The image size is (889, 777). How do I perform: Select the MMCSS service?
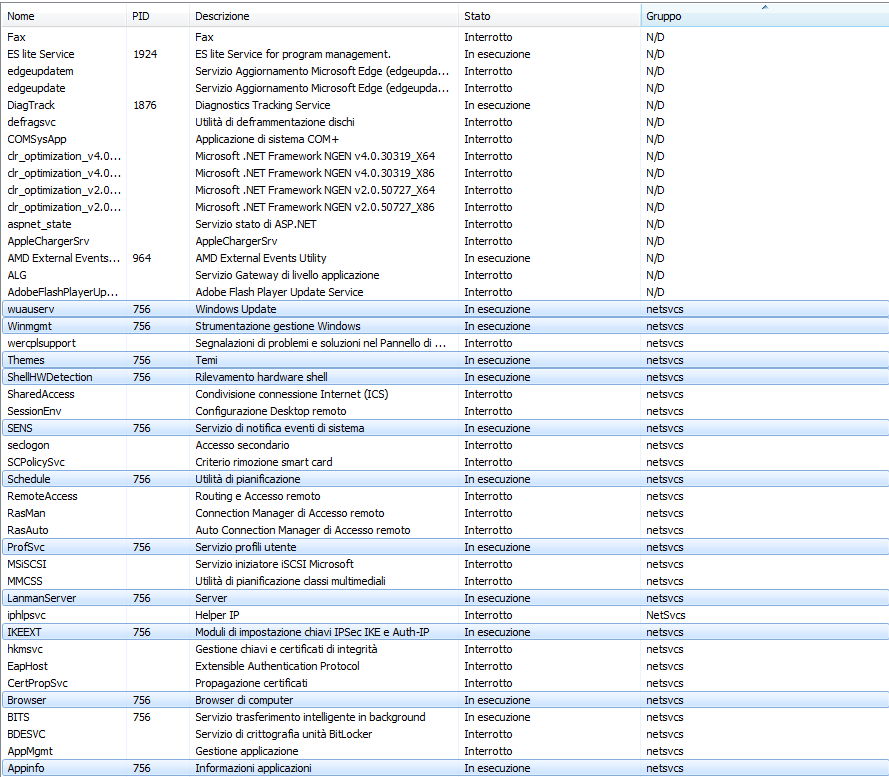(25, 582)
